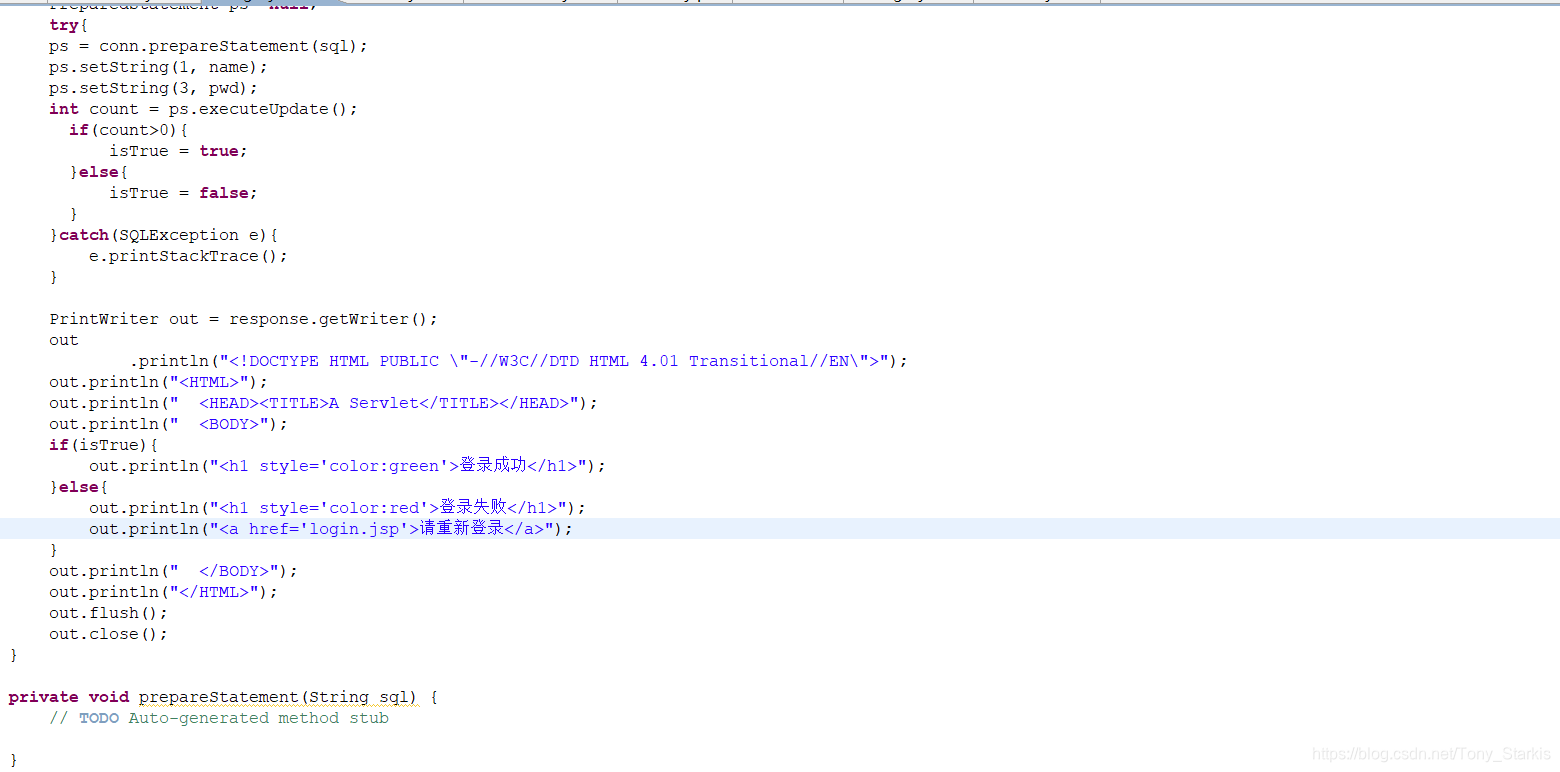Click the line 'out.println(" </BODY>");'

pyautogui.click(x=173, y=571)
